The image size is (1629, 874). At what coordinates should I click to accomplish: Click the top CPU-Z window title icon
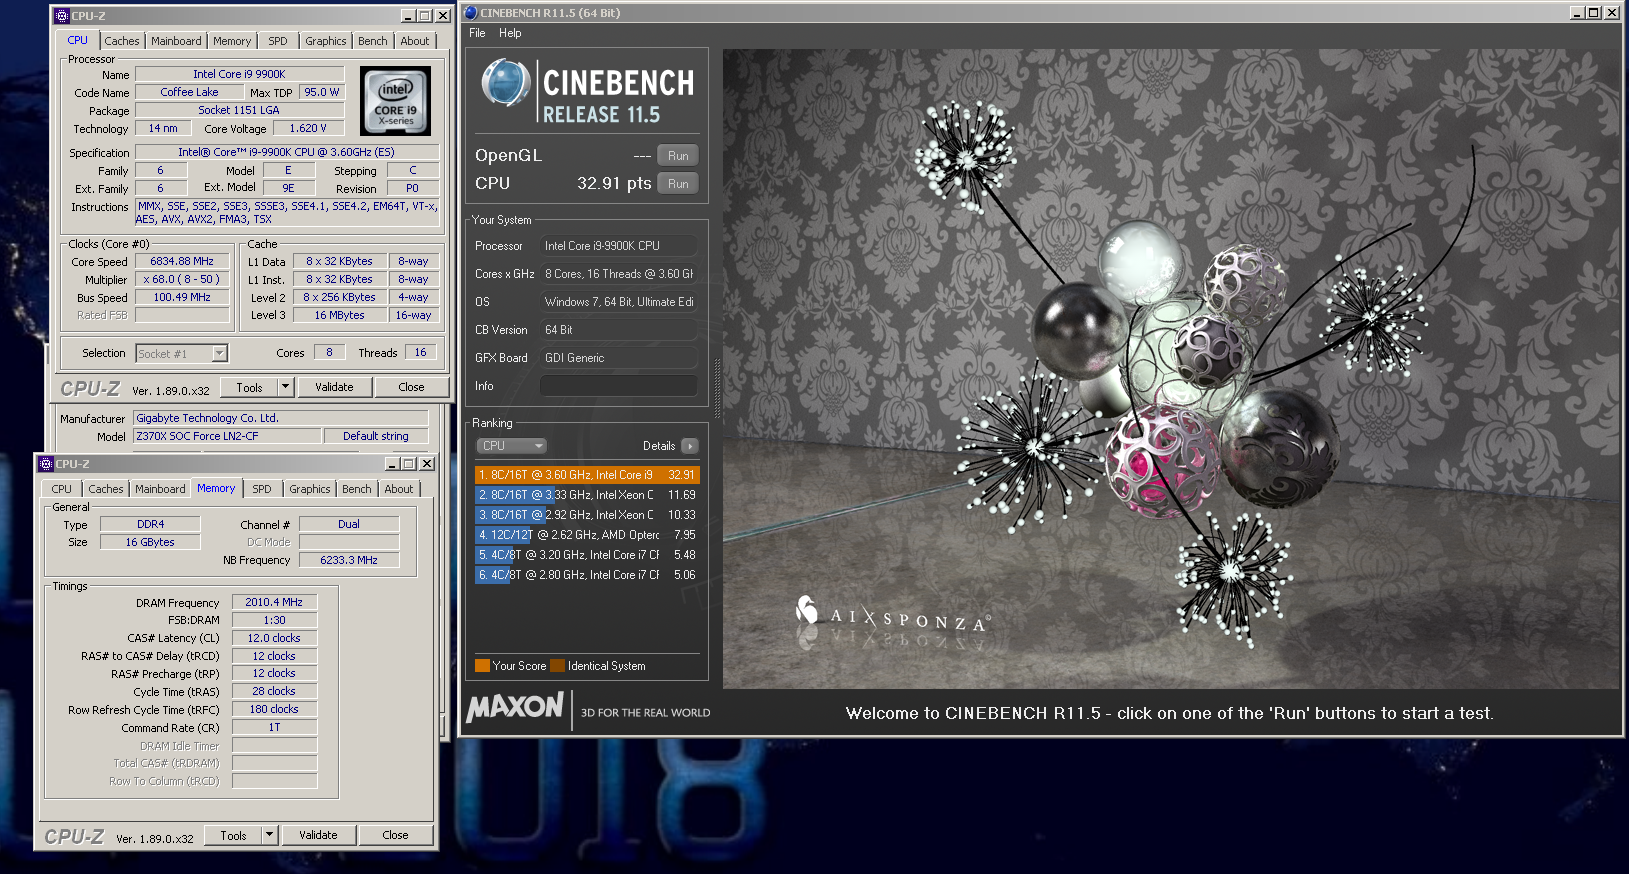[x=62, y=16]
